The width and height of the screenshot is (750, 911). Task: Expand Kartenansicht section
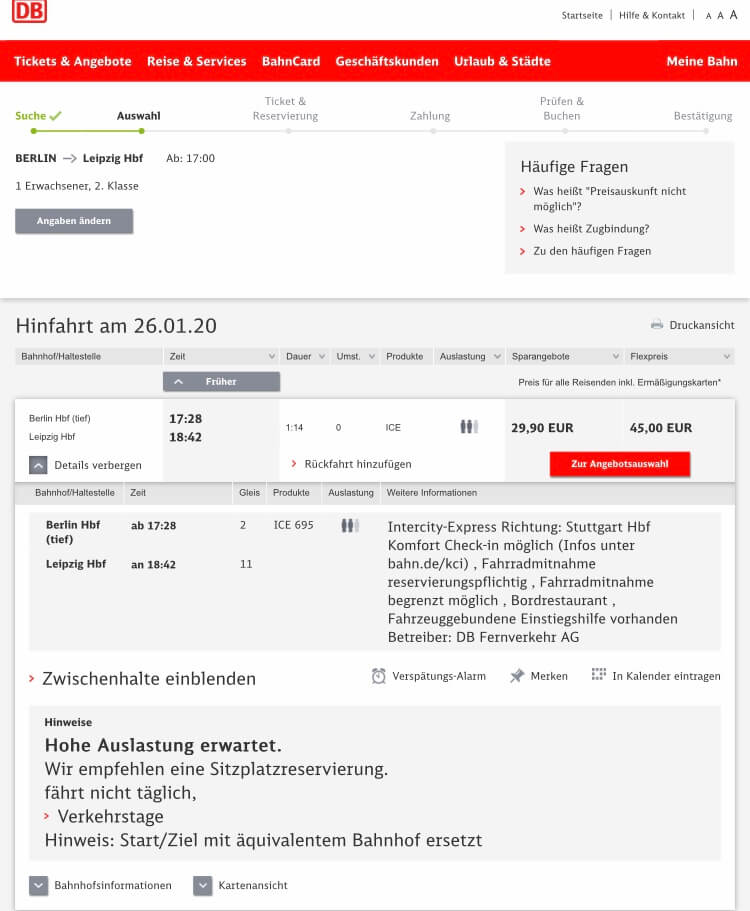coord(203,885)
